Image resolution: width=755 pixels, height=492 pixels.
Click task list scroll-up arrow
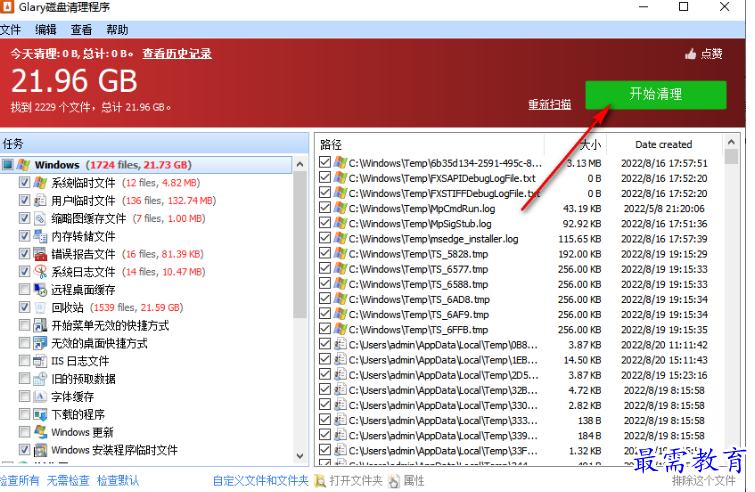click(x=300, y=164)
